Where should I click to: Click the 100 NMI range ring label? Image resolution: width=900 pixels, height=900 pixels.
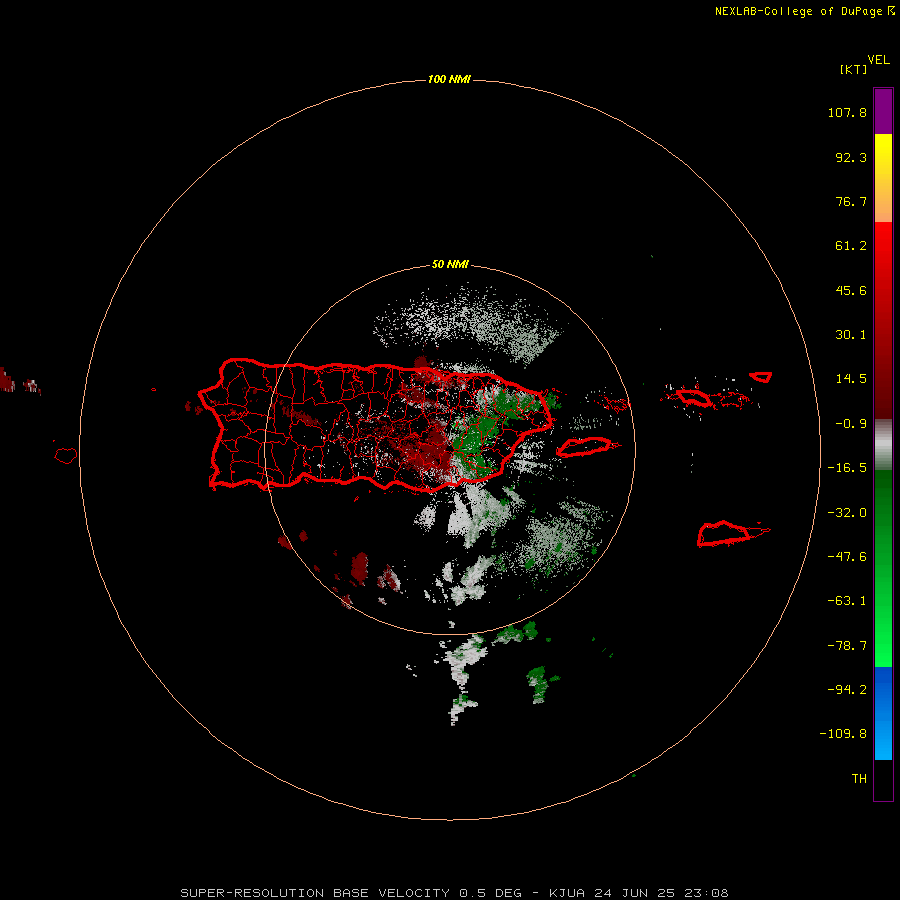coord(449,79)
